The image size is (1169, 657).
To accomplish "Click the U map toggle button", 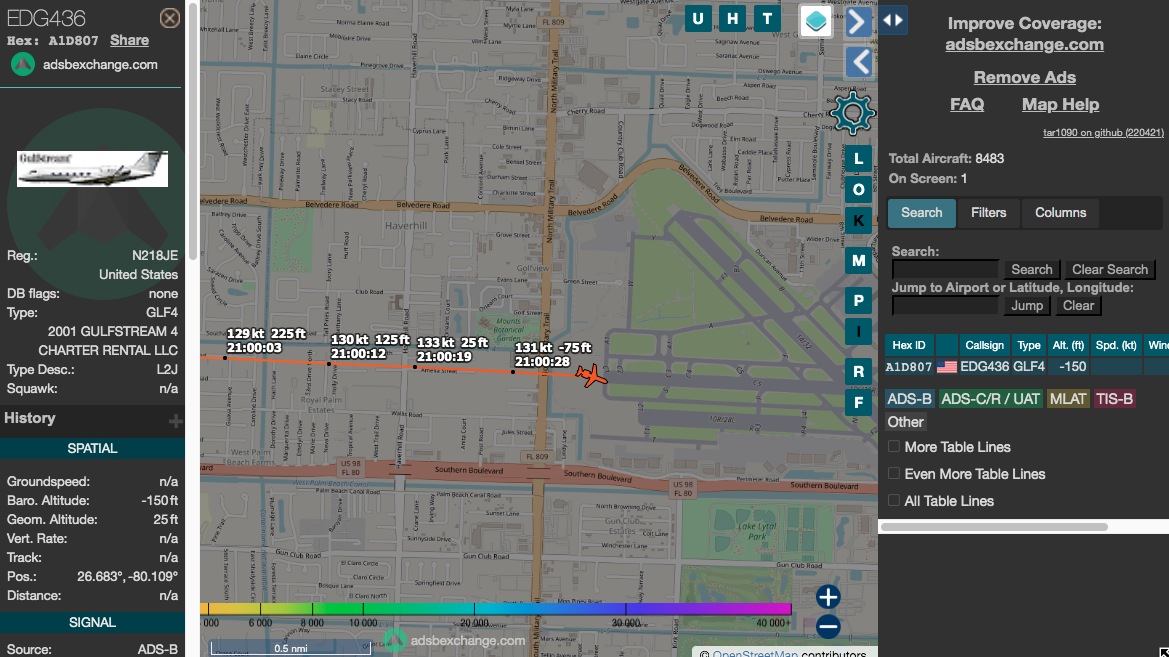I will (698, 19).
